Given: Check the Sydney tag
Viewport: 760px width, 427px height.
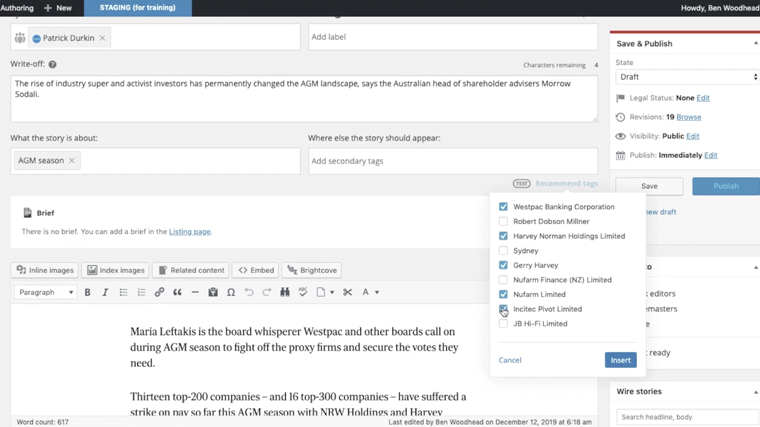Looking at the screenshot, I should 503,251.
